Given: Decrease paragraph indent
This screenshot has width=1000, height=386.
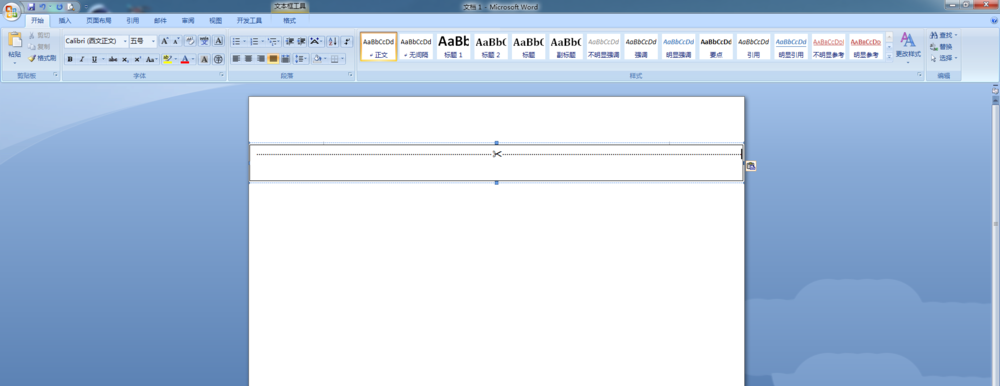Looking at the screenshot, I should click(290, 41).
